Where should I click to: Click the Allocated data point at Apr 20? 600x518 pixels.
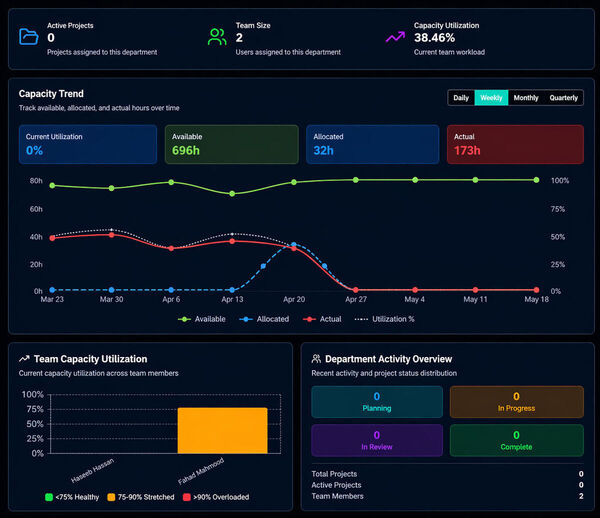click(x=293, y=244)
